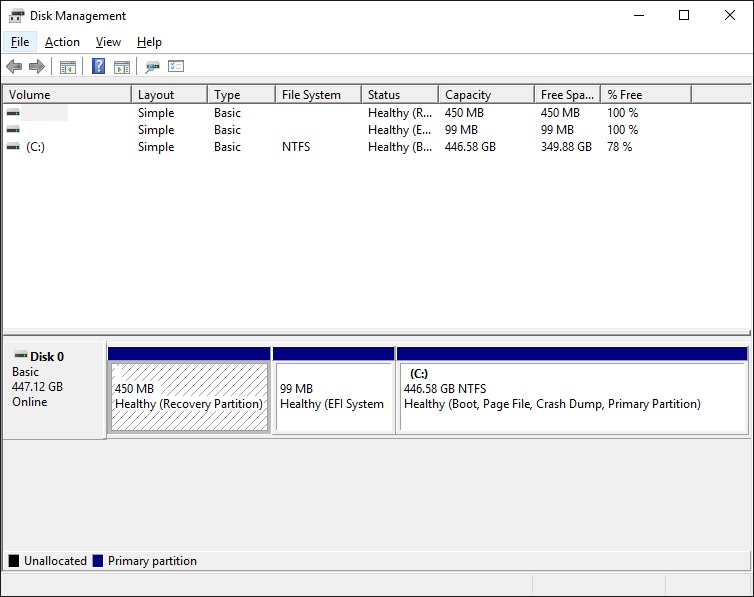This screenshot has height=597, width=754.
Task: Select the 450 MB Recovery Partition block
Action: pyautogui.click(x=189, y=396)
